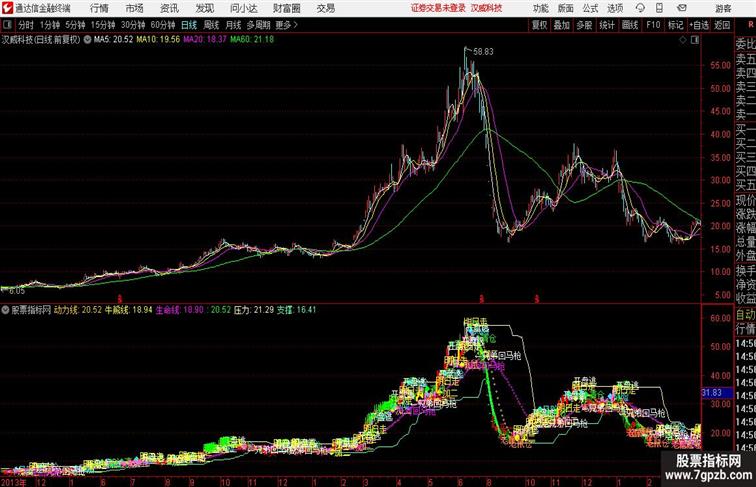Screen dimensions: 756x487
Task: Open F10 company info
Action: tap(653, 25)
